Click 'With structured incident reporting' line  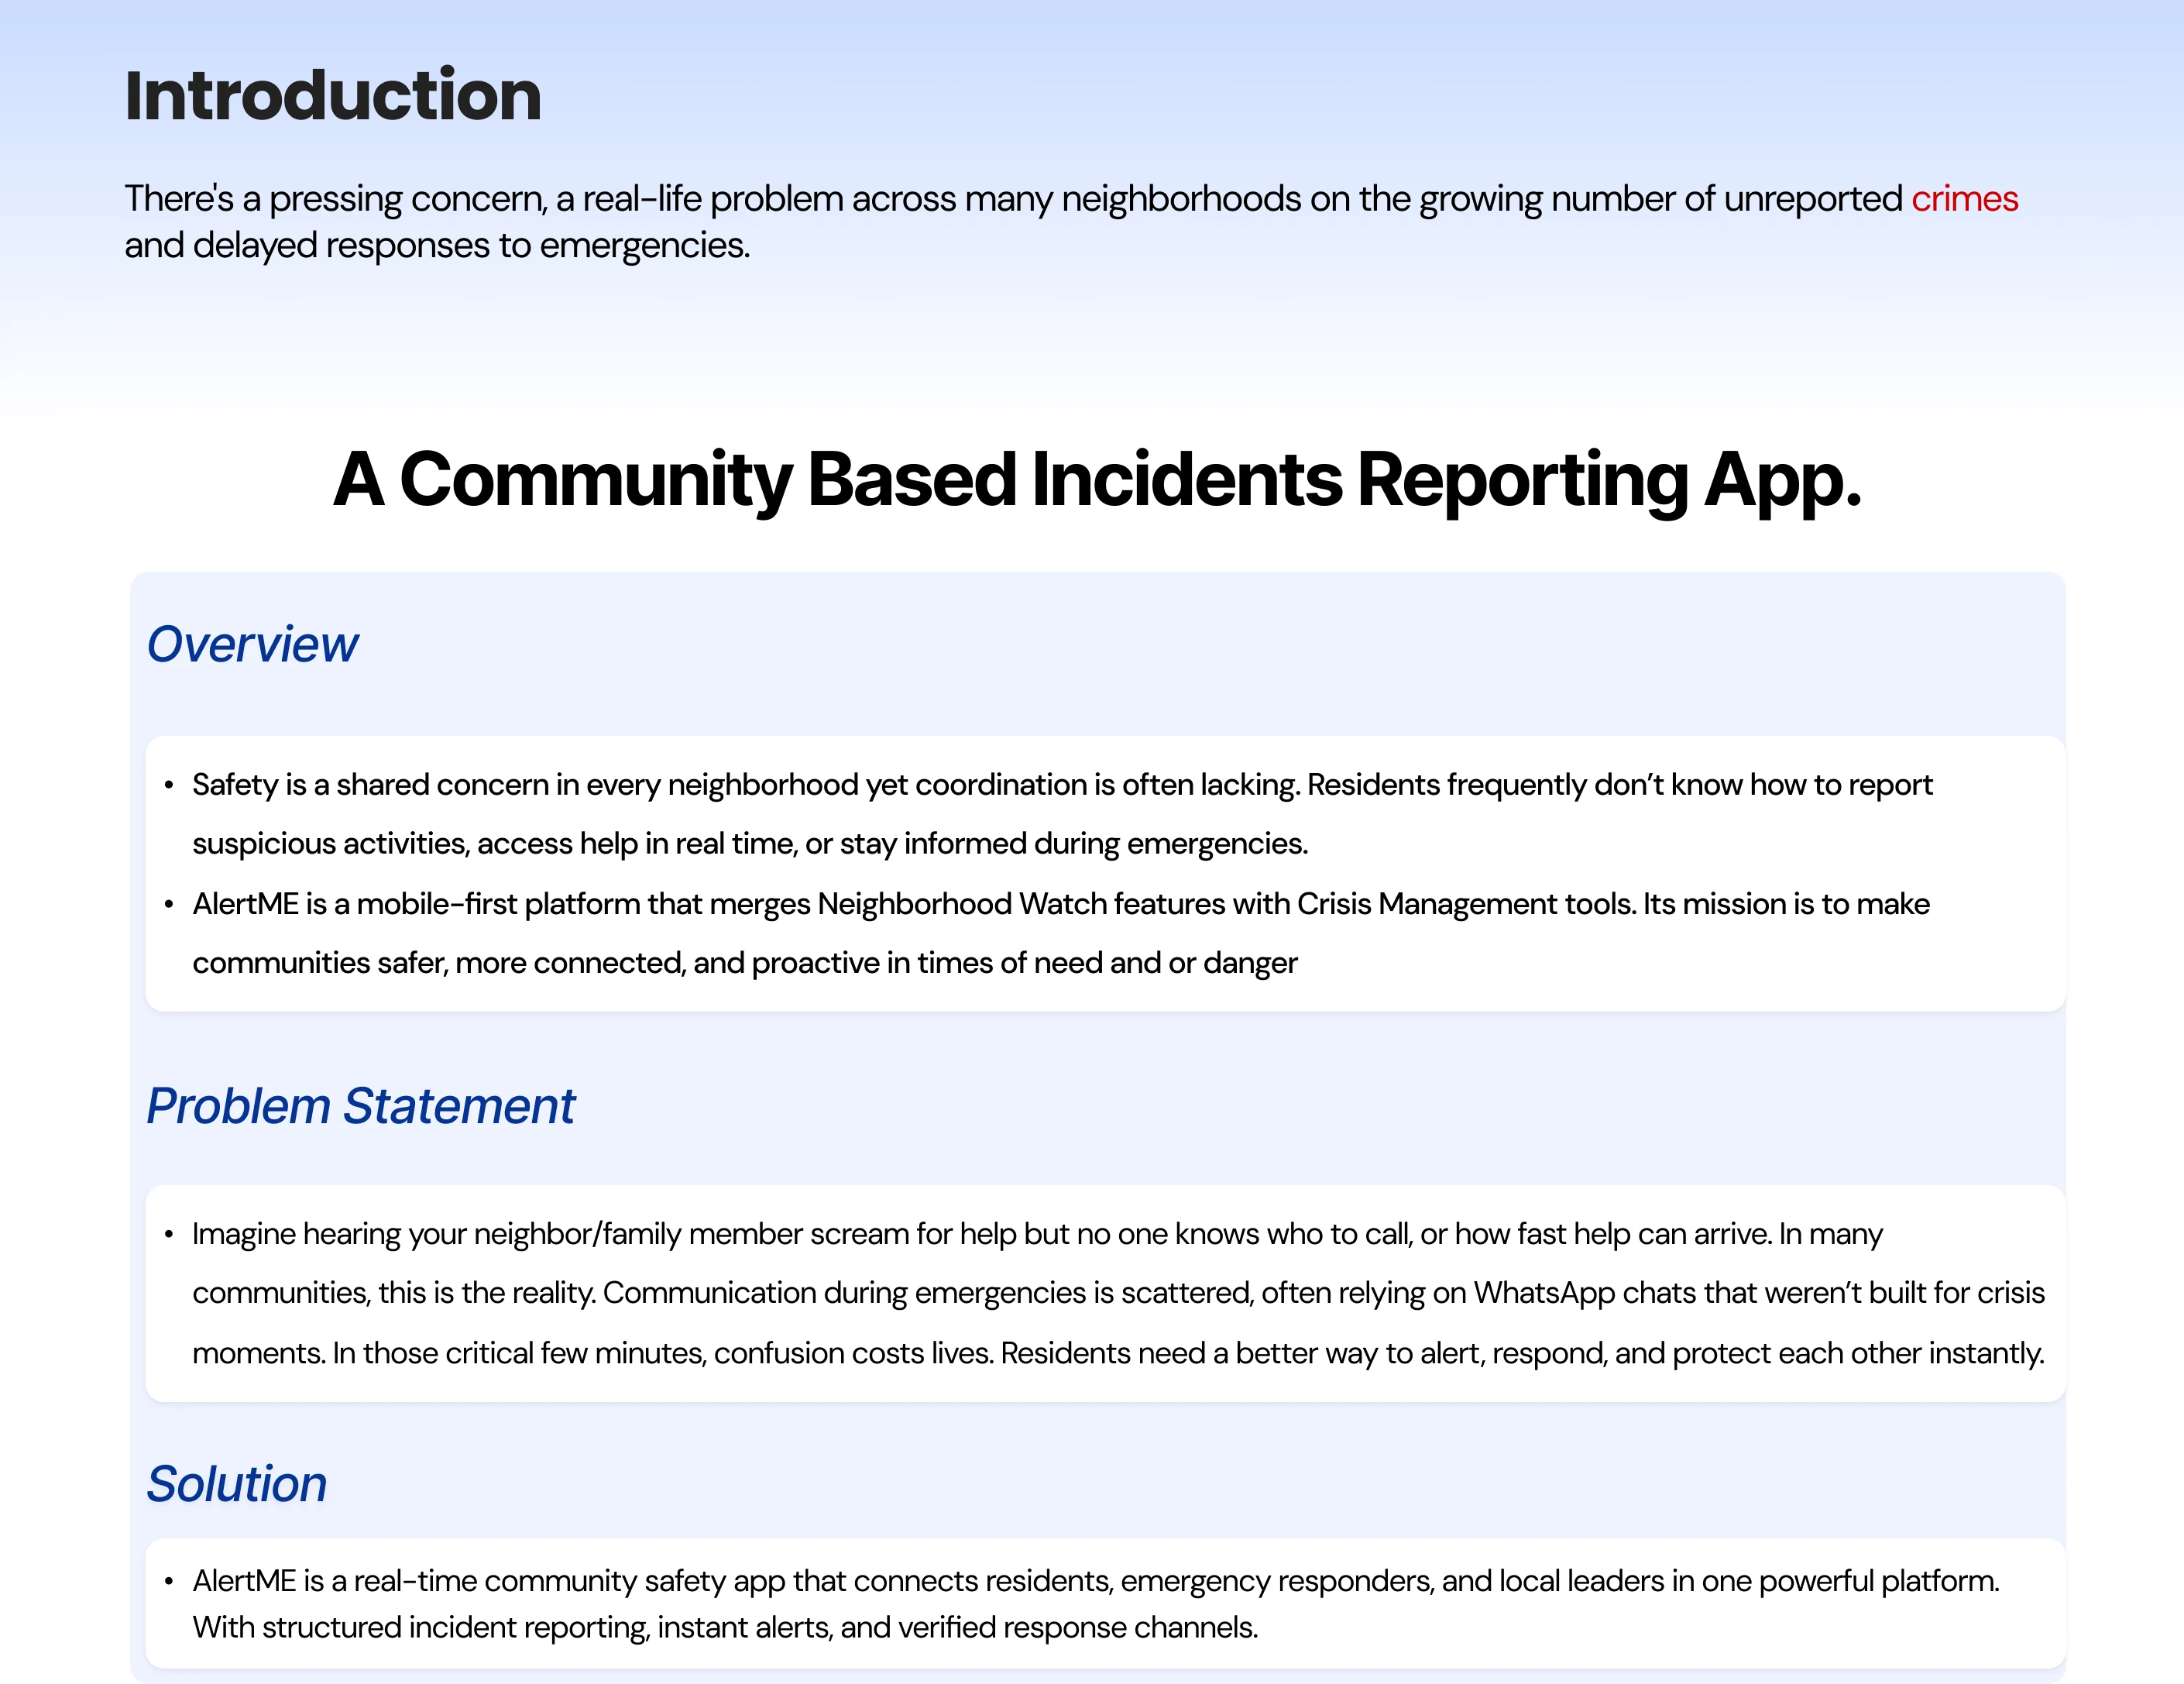(x=725, y=1628)
